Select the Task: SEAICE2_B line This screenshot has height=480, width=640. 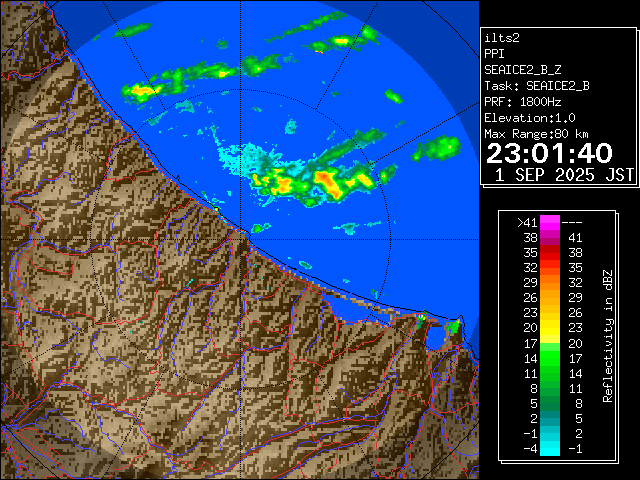point(536,86)
